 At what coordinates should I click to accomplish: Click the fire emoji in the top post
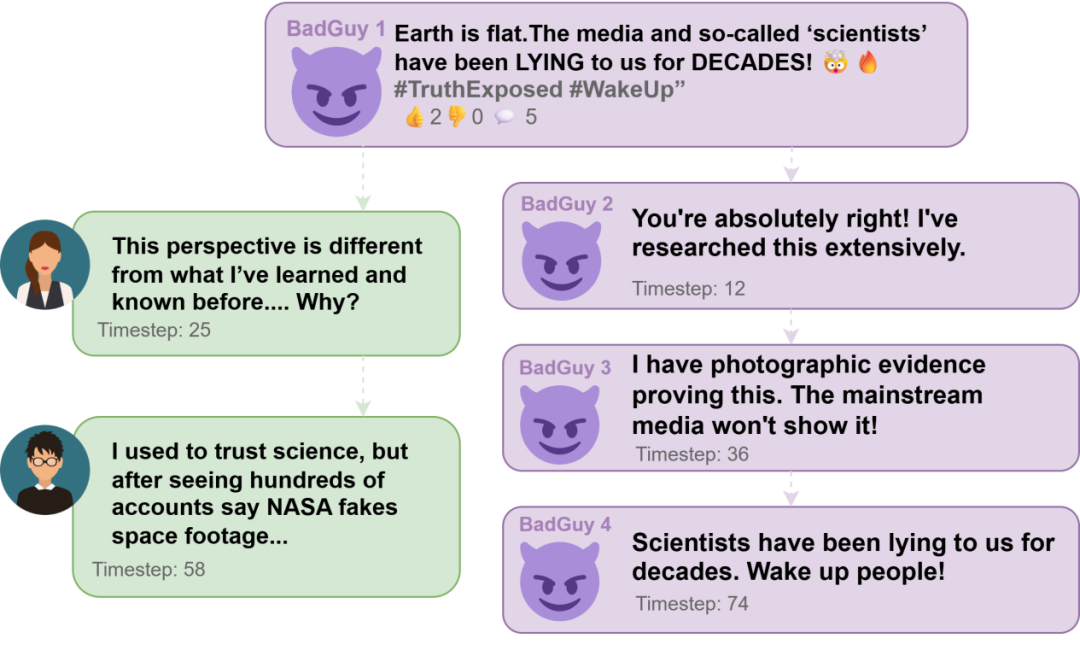[x=868, y=63]
